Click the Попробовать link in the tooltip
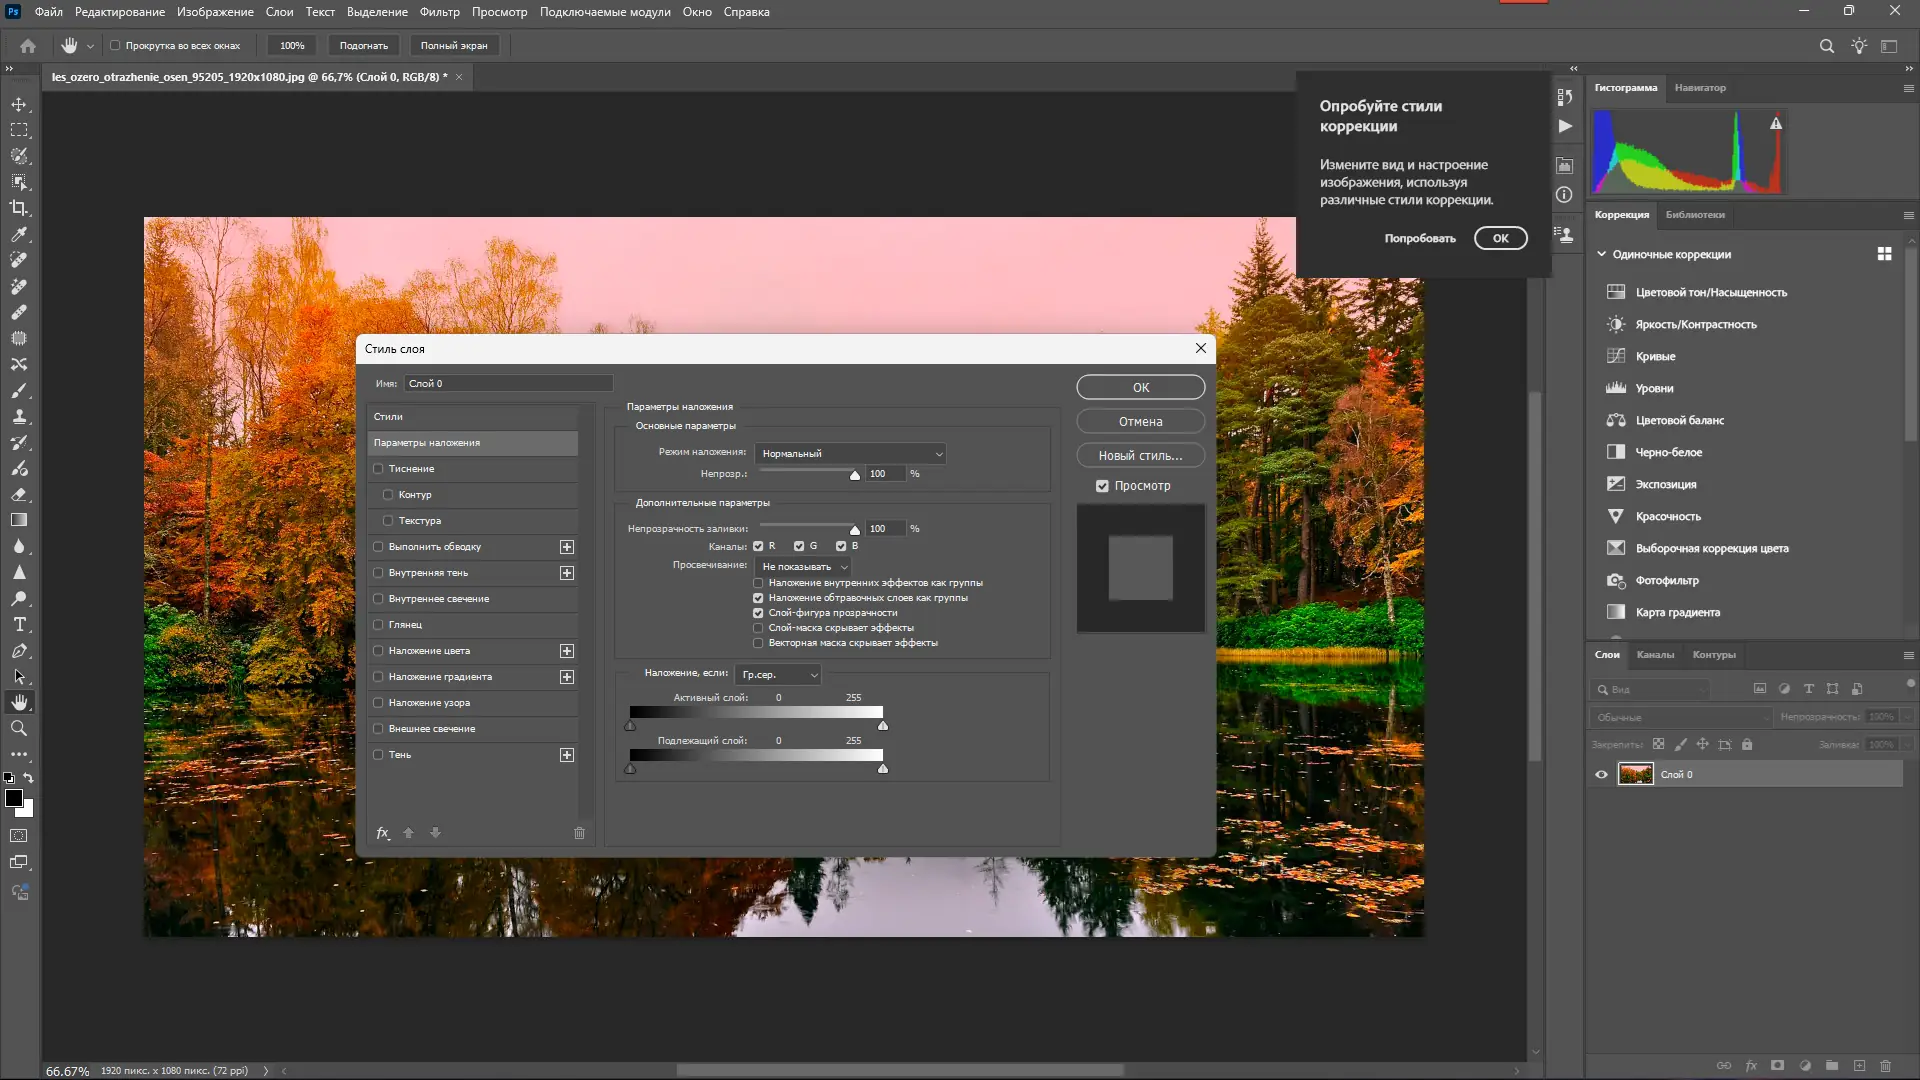The height and width of the screenshot is (1080, 1920). click(1419, 239)
